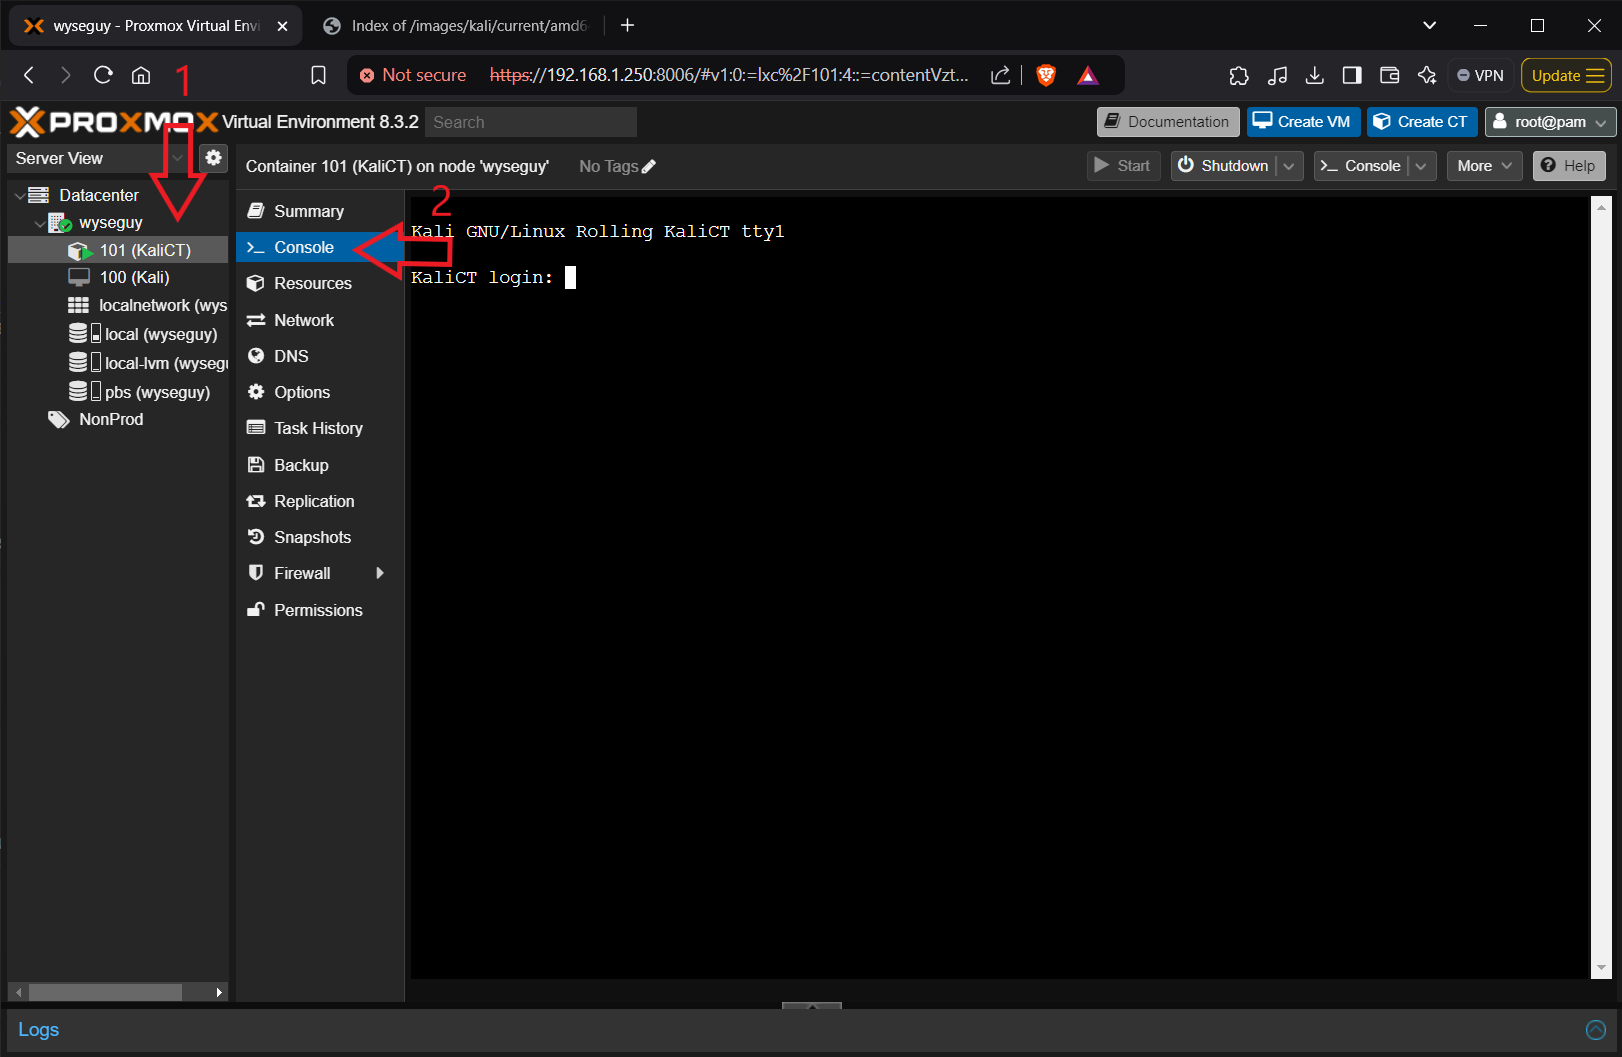Open the Snapshots section
Image resolution: width=1622 pixels, height=1057 pixels.
(x=320, y=537)
